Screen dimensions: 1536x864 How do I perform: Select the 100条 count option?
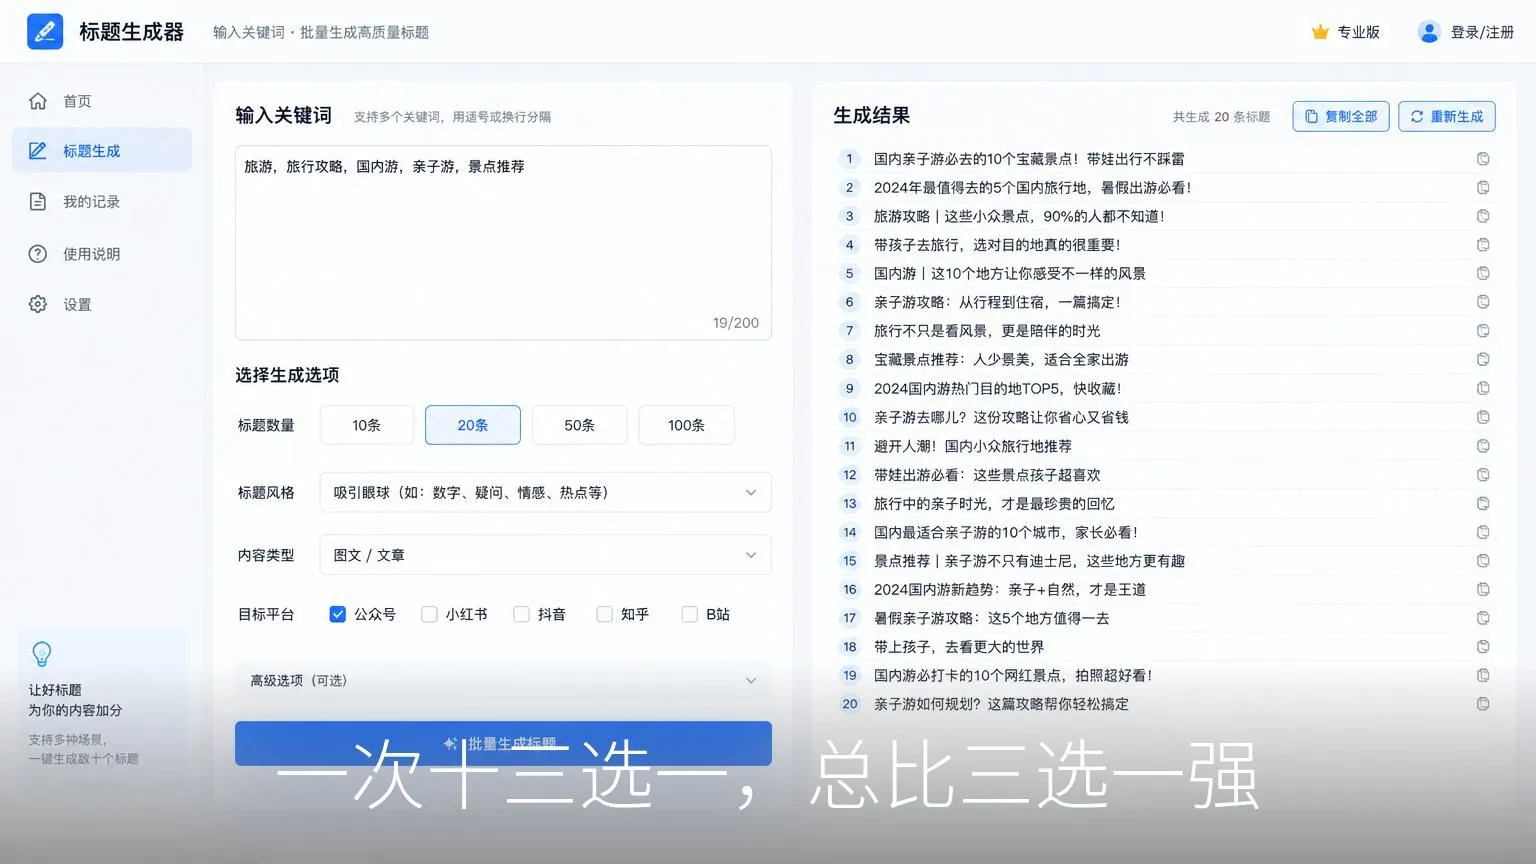coord(687,425)
